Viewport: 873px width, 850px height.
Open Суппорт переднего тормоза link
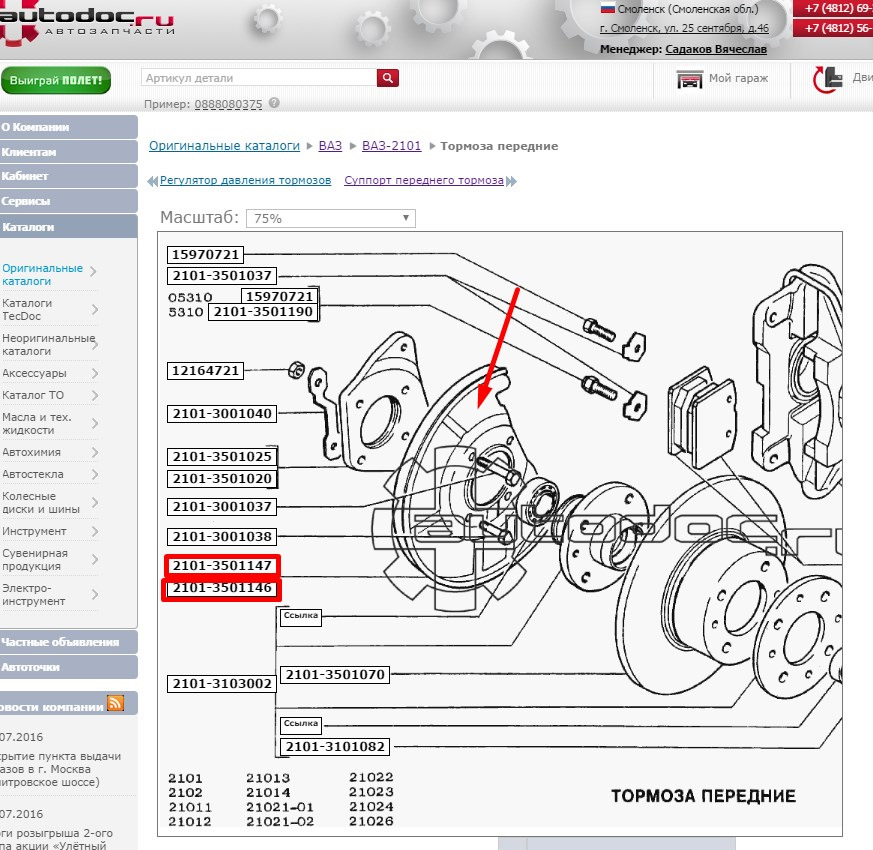pyautogui.click(x=424, y=180)
